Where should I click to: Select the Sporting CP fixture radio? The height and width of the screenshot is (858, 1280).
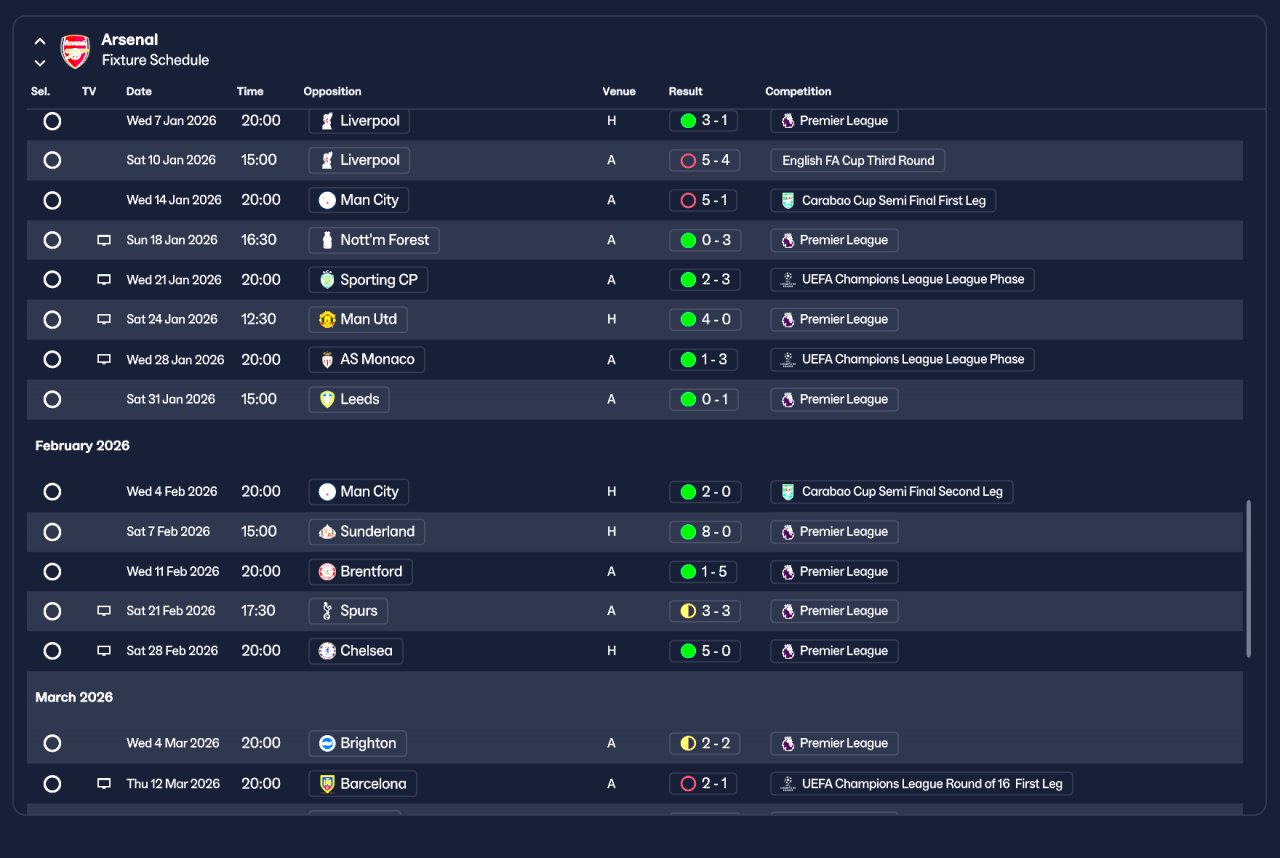pos(52,280)
